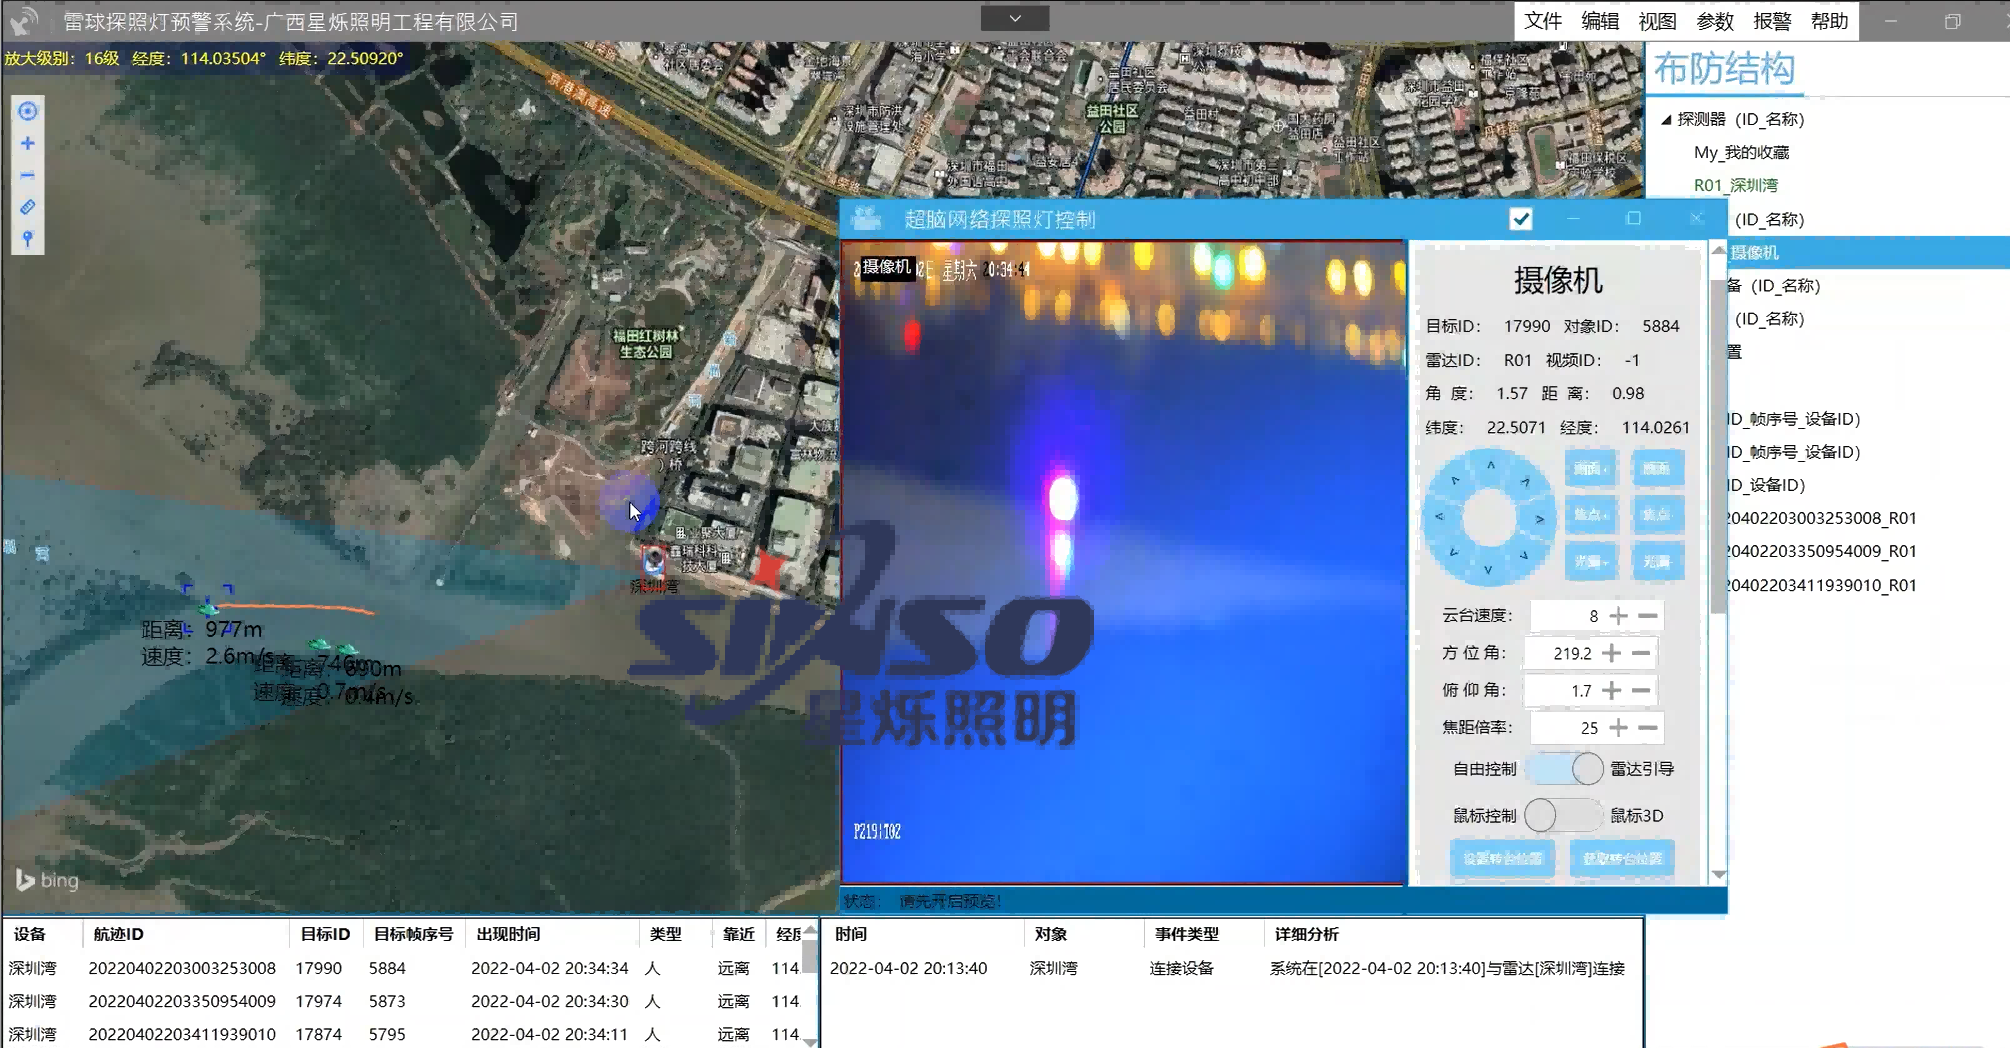The image size is (2010, 1048).
Task: Toggle 鼠标控制 / 鼠标3D switch
Action: (x=1563, y=816)
